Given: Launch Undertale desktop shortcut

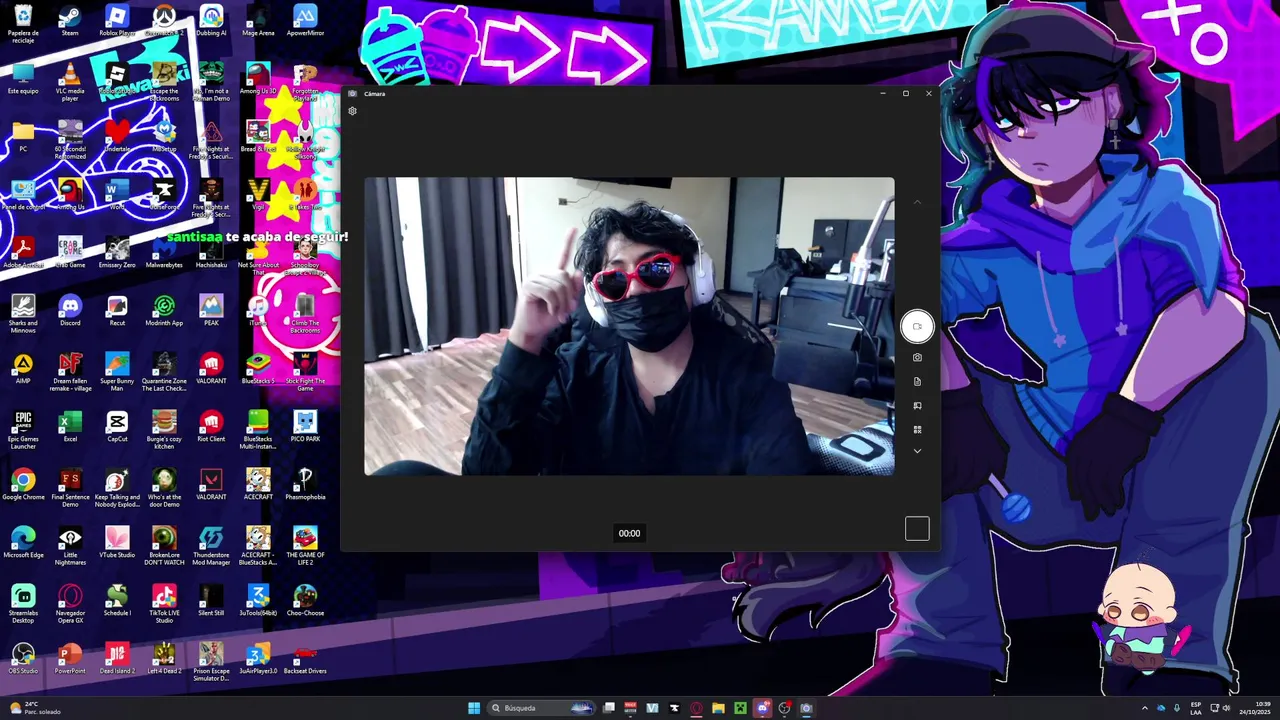Looking at the screenshot, I should [117, 136].
